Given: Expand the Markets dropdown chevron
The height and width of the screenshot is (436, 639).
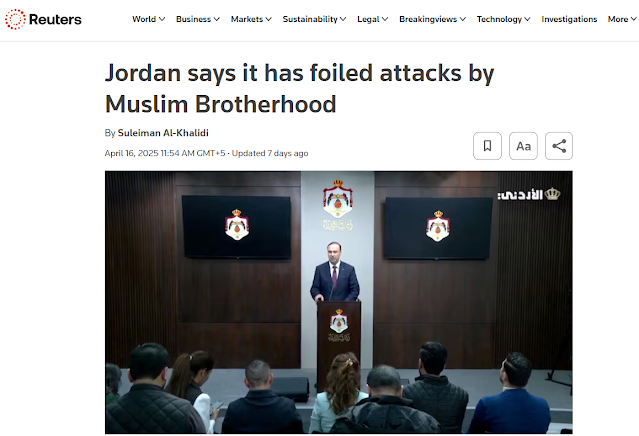Looking at the screenshot, I should [268, 19].
